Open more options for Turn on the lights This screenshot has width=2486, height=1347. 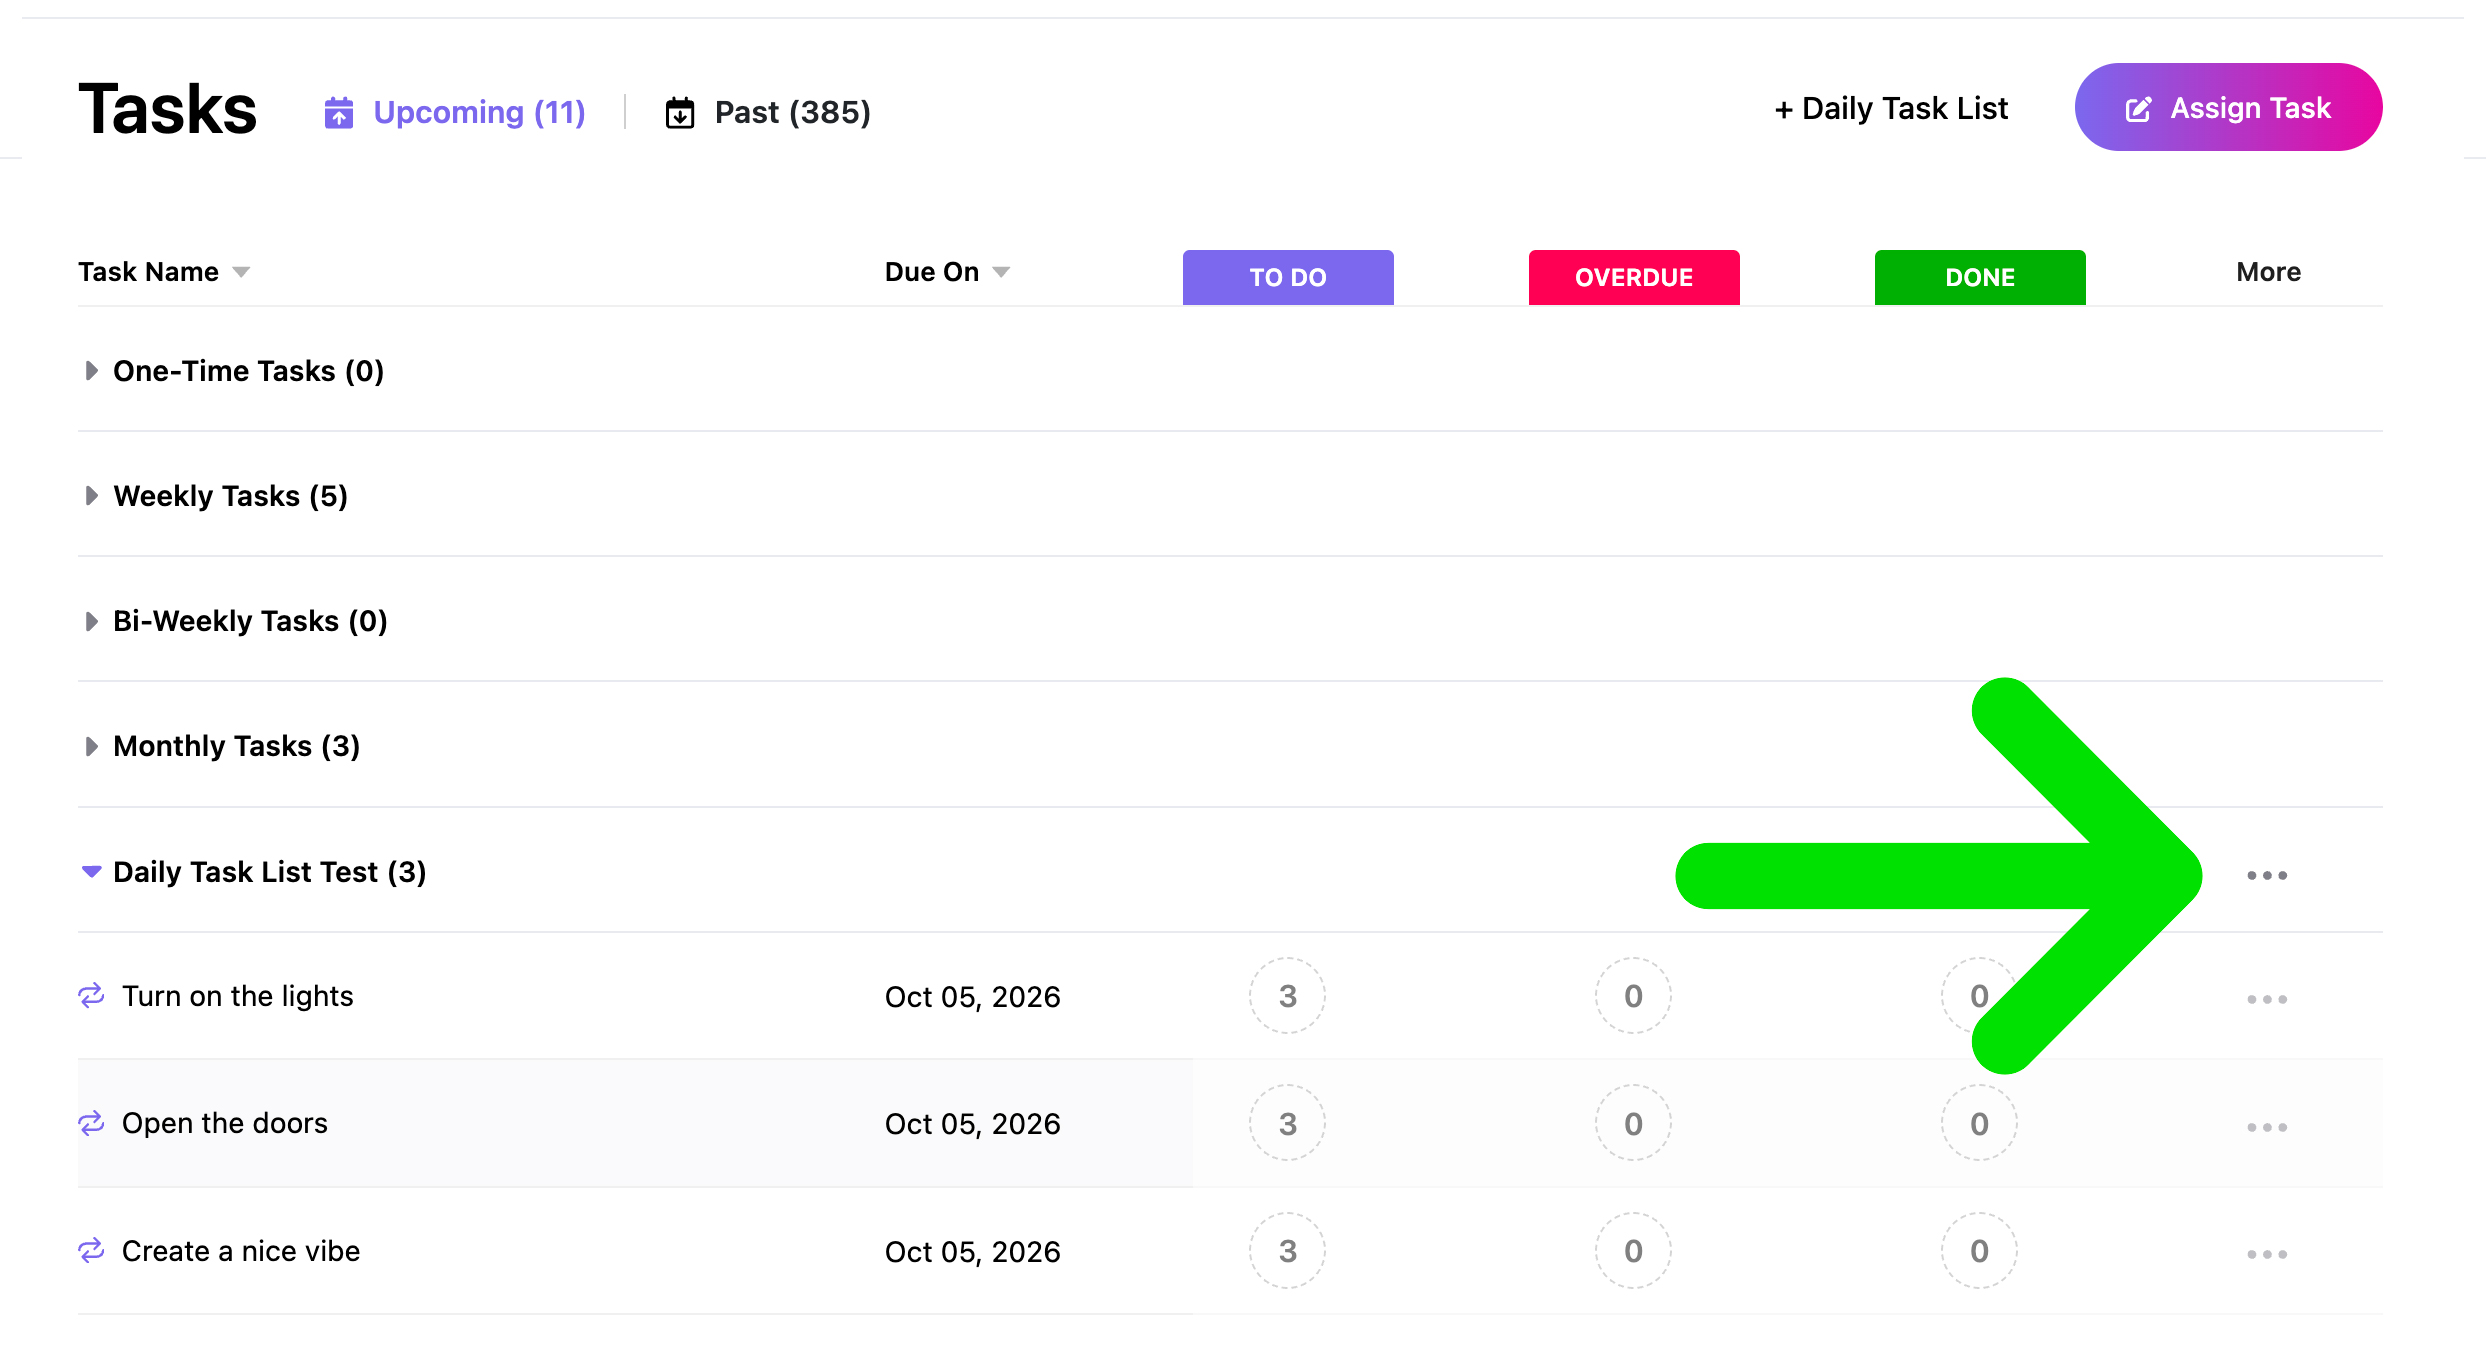(x=2266, y=999)
